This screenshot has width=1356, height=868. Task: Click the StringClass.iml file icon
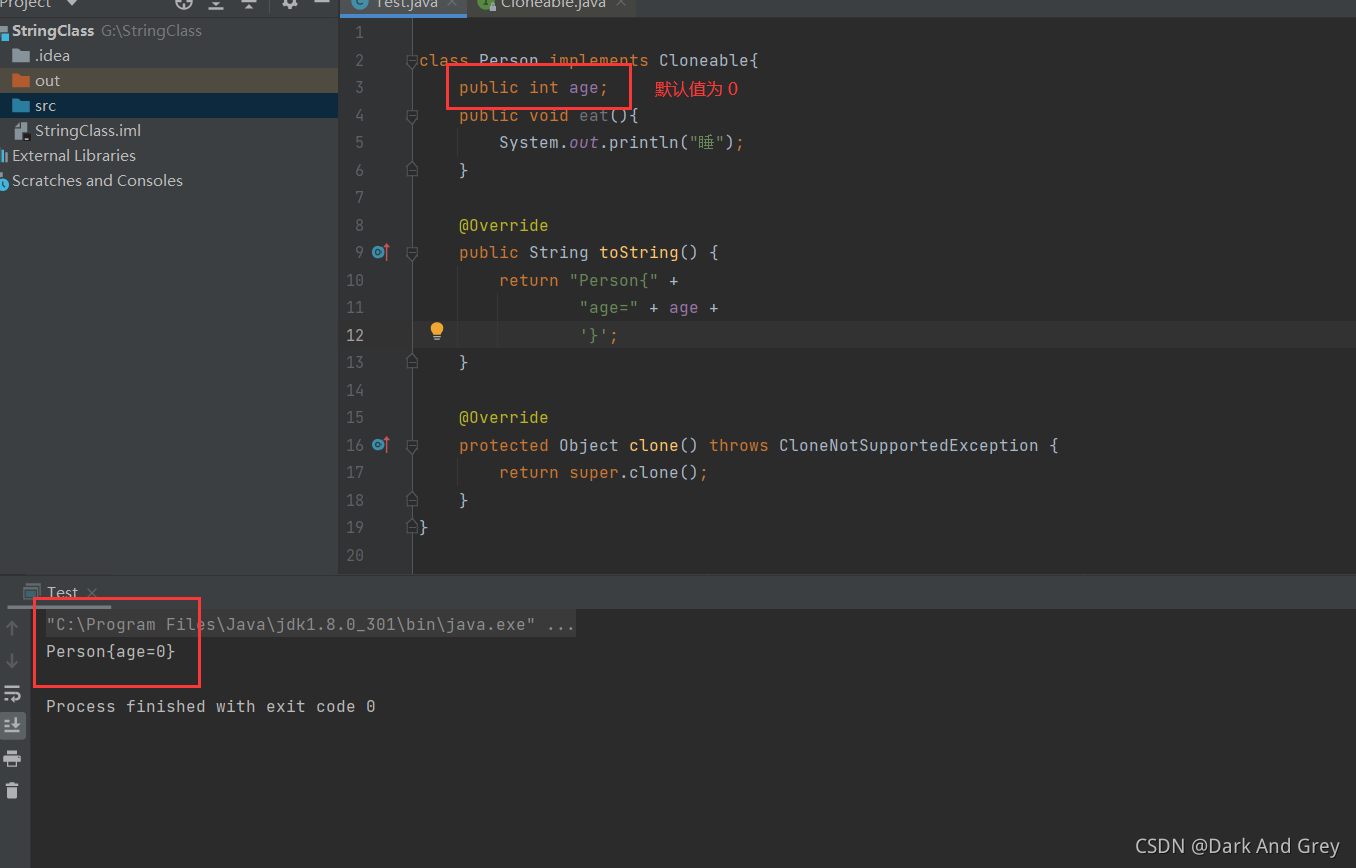21,130
